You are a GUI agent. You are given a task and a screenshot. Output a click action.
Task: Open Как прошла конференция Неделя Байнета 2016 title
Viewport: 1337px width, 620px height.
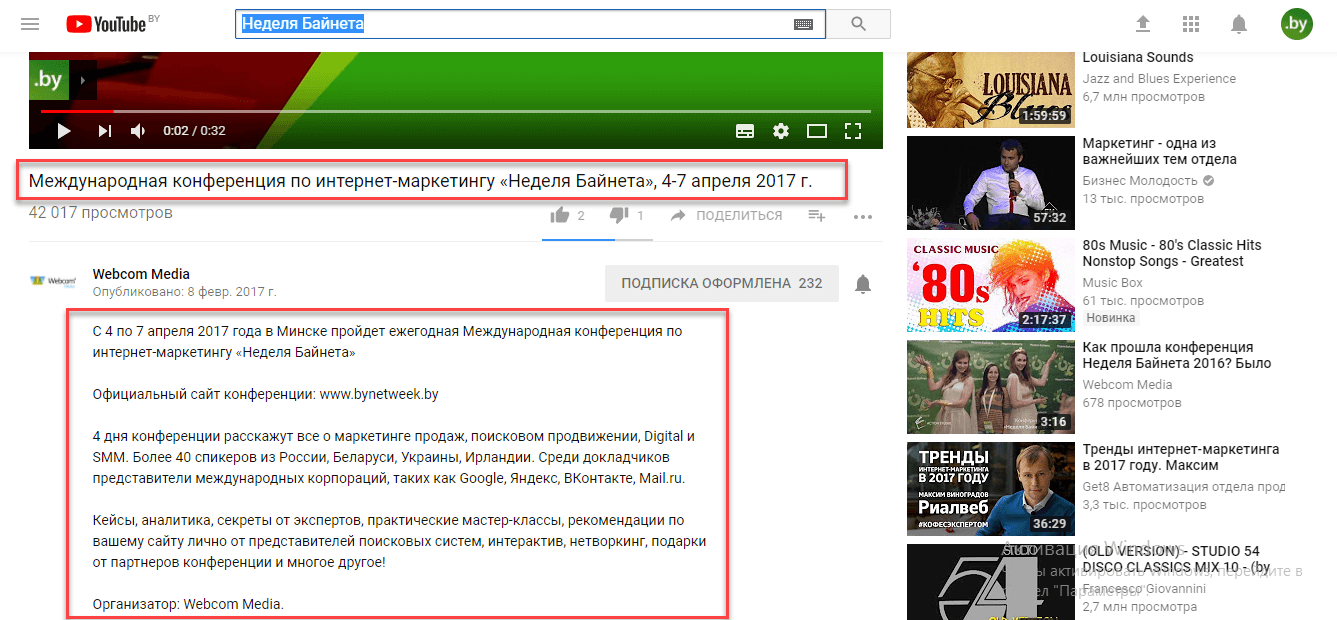(x=1177, y=355)
